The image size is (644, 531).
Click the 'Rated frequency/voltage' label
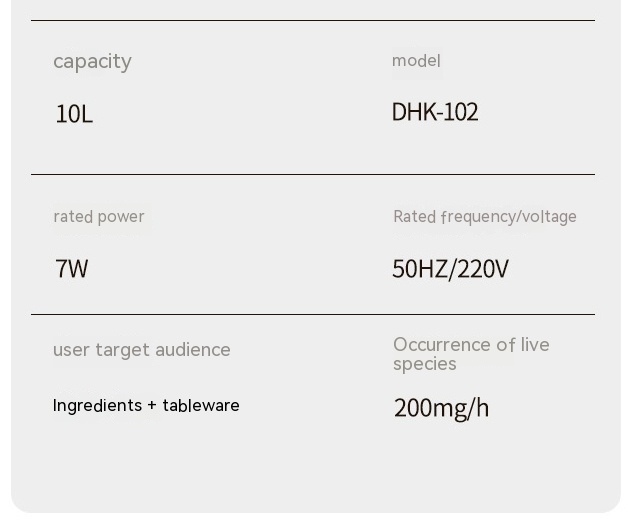pos(485,217)
